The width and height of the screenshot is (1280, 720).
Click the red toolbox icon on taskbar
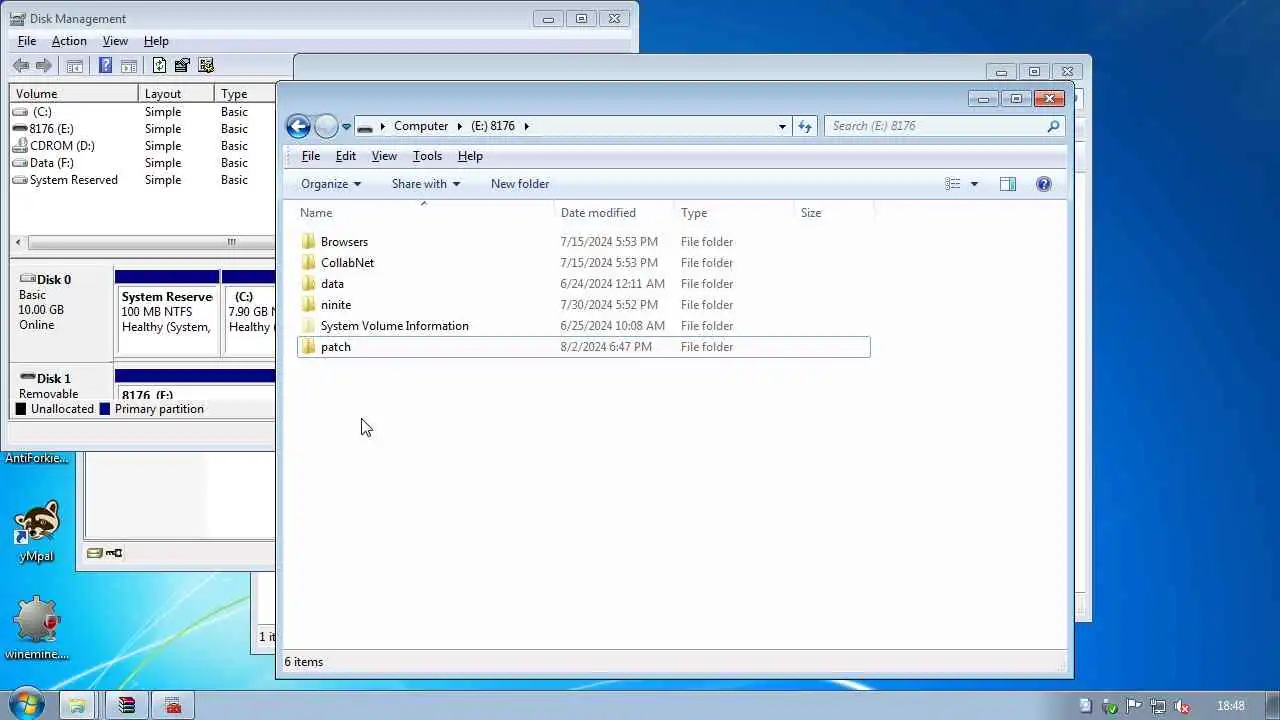(x=172, y=705)
